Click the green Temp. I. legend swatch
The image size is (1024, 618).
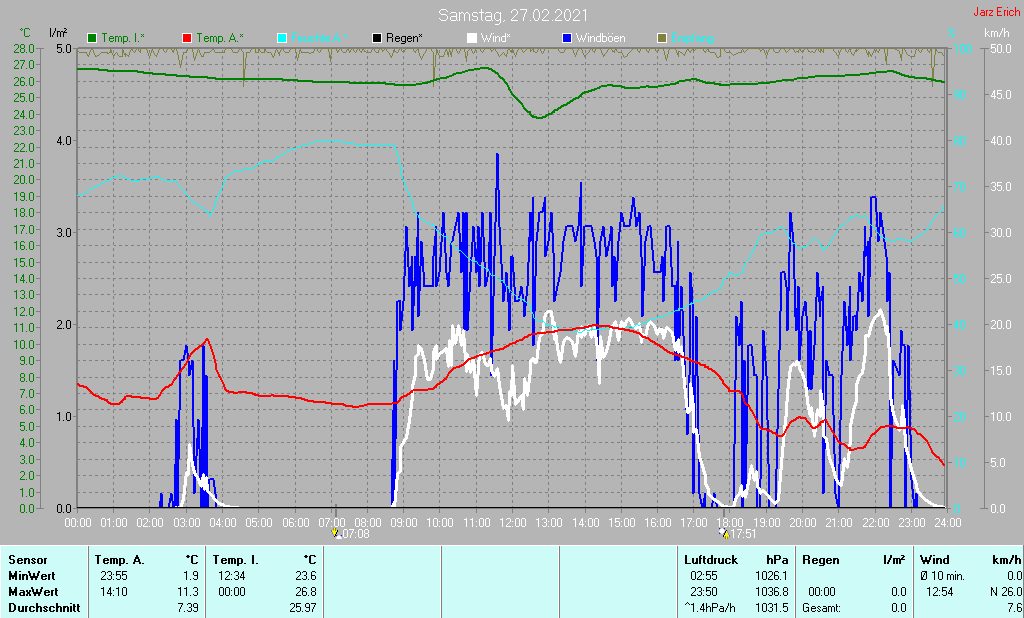[92, 38]
